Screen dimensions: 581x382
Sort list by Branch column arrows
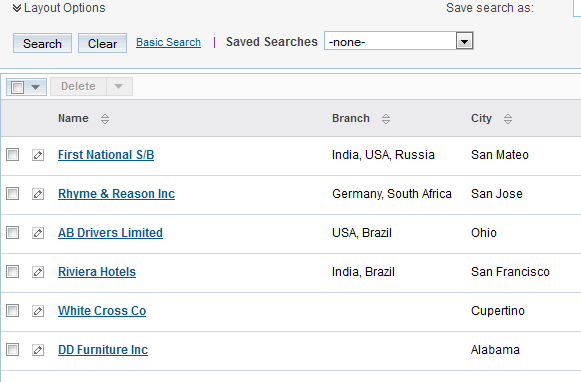[x=386, y=119]
